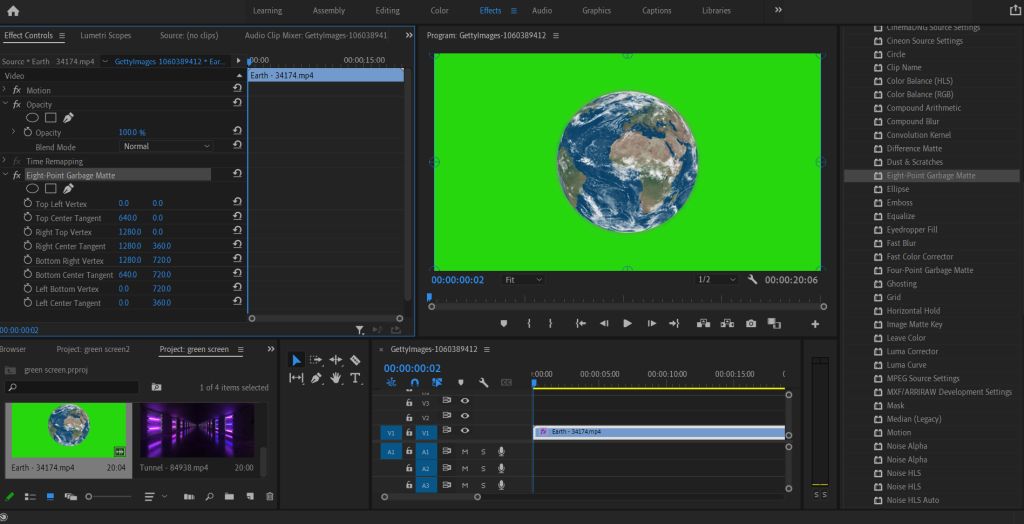Viewport: 1024px width, 524px height.
Task: Open the Blend Mode dropdown
Action: click(x=166, y=146)
